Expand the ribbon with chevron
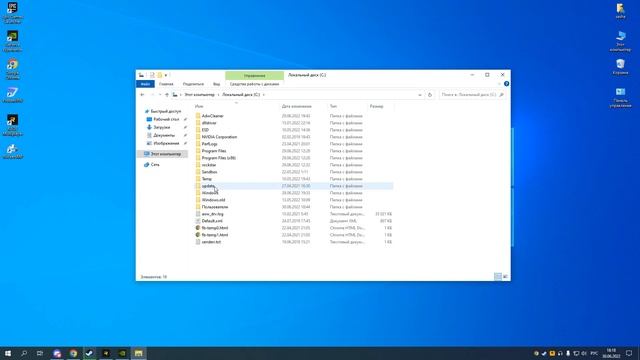 499,84
